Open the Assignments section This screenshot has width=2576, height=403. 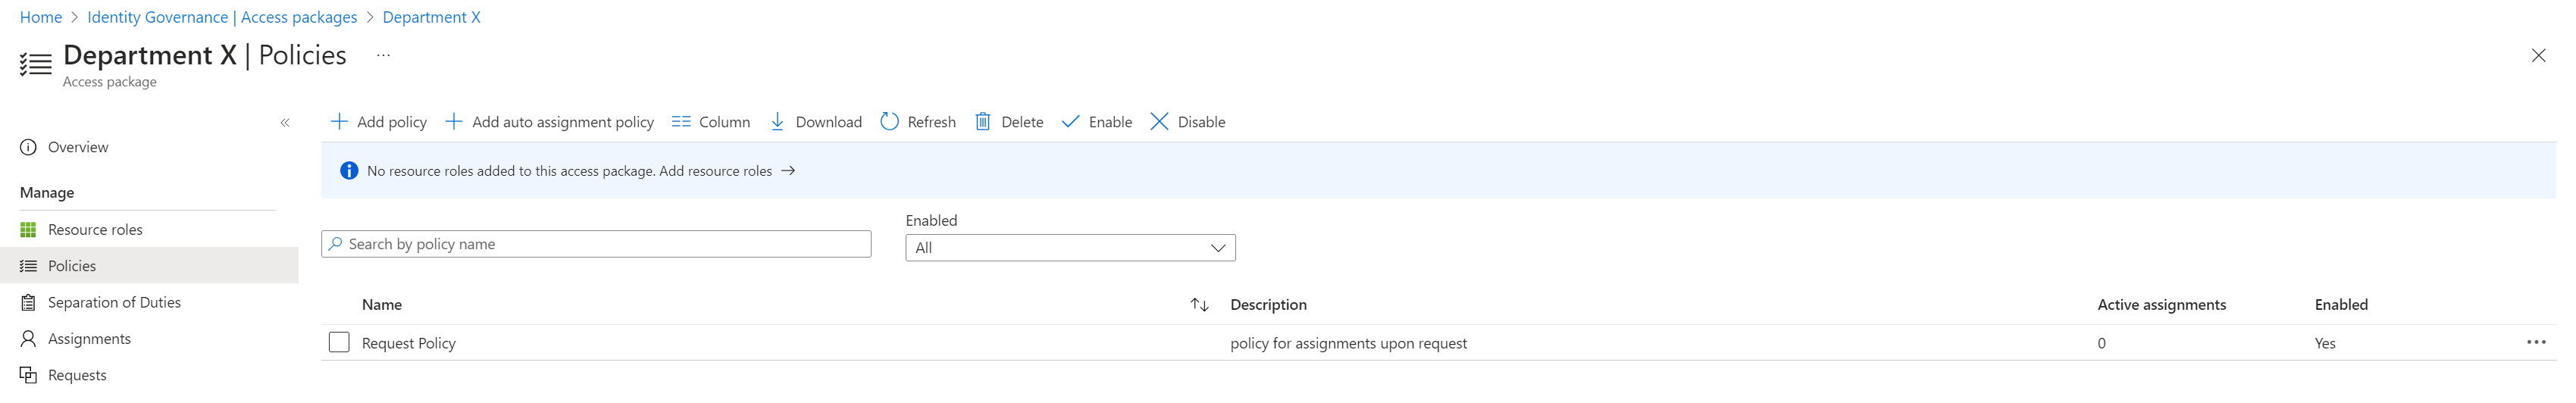coord(89,339)
